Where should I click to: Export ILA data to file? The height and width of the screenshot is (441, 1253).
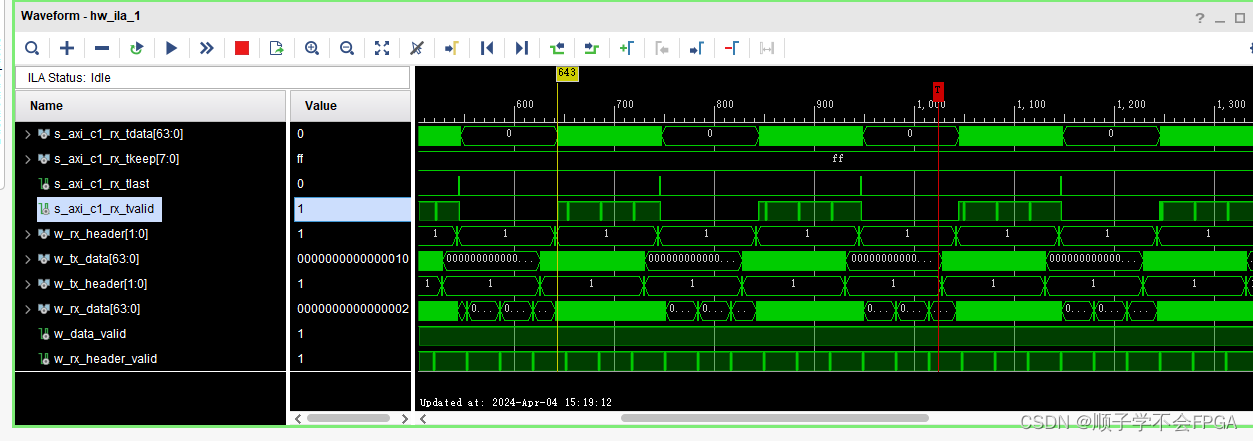pos(277,47)
